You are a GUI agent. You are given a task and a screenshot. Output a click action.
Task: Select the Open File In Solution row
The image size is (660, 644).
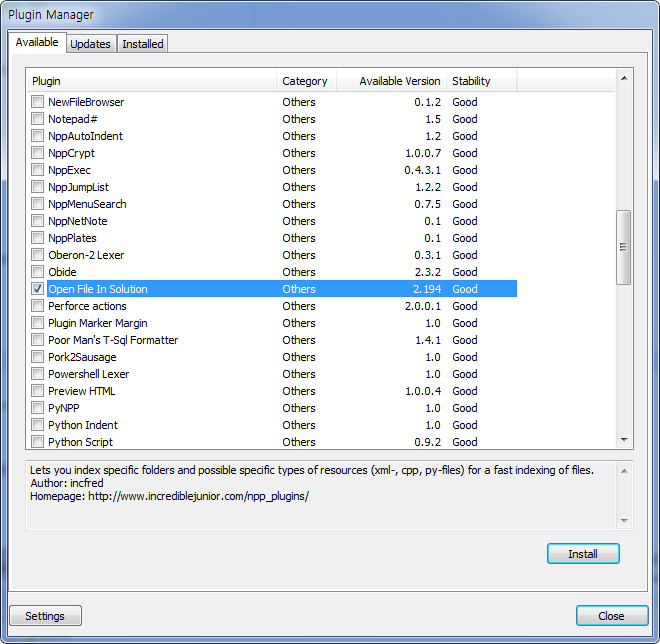[x=282, y=289]
